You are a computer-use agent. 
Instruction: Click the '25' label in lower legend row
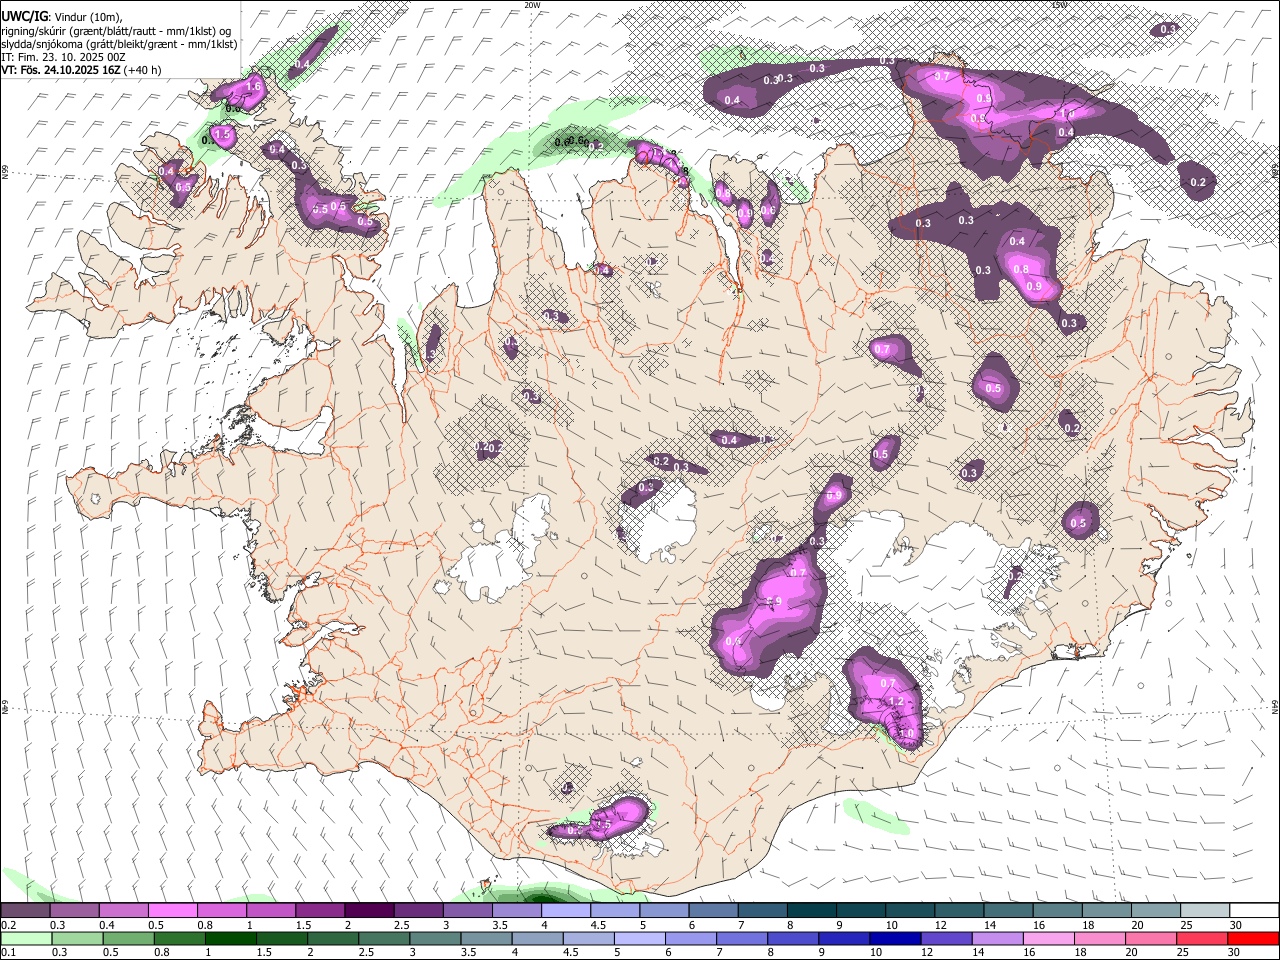1184,953
